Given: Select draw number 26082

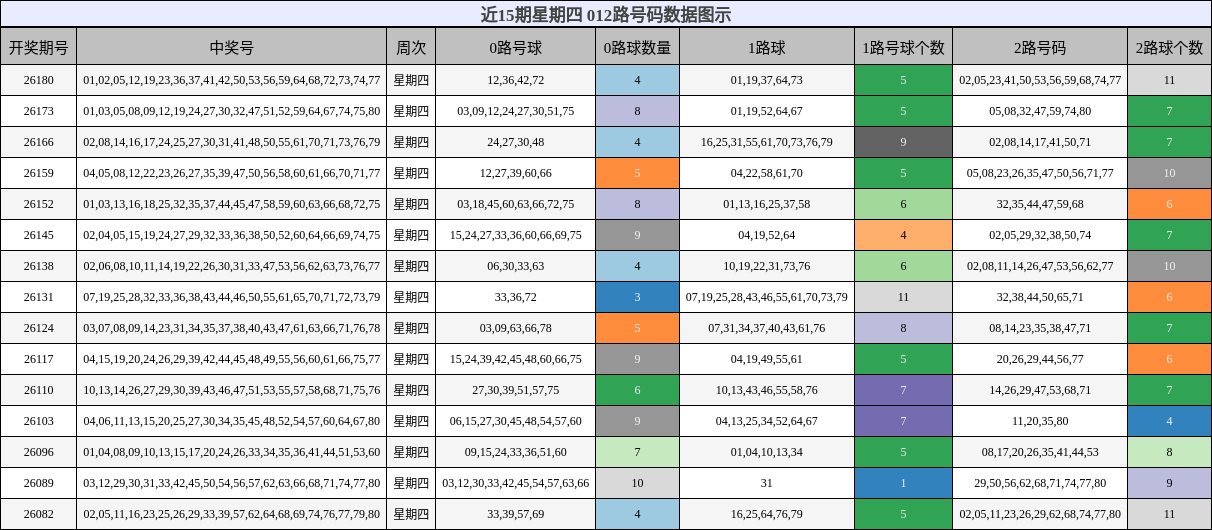Looking at the screenshot, I should pos(39,514).
